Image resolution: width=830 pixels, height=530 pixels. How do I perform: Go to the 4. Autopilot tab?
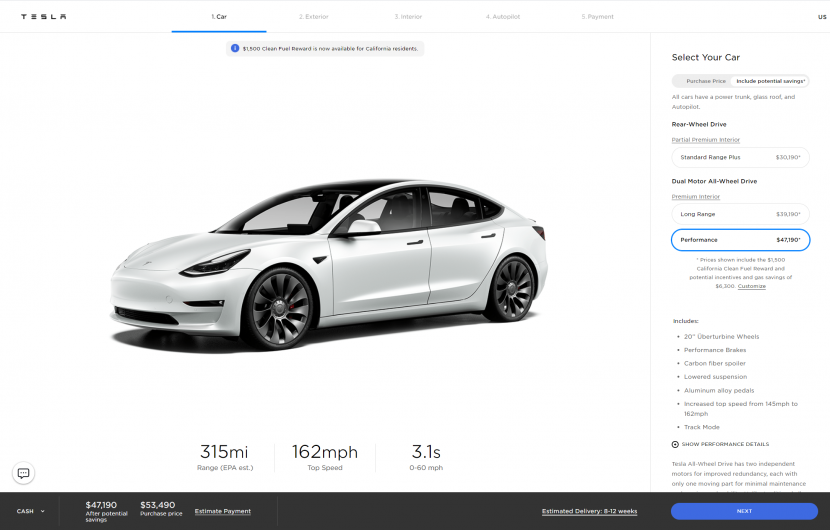point(503,16)
